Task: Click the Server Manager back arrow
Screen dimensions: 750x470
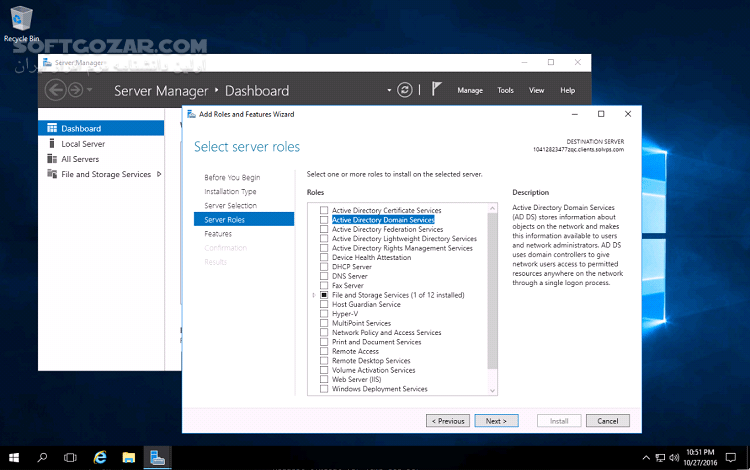Action: 55,90
